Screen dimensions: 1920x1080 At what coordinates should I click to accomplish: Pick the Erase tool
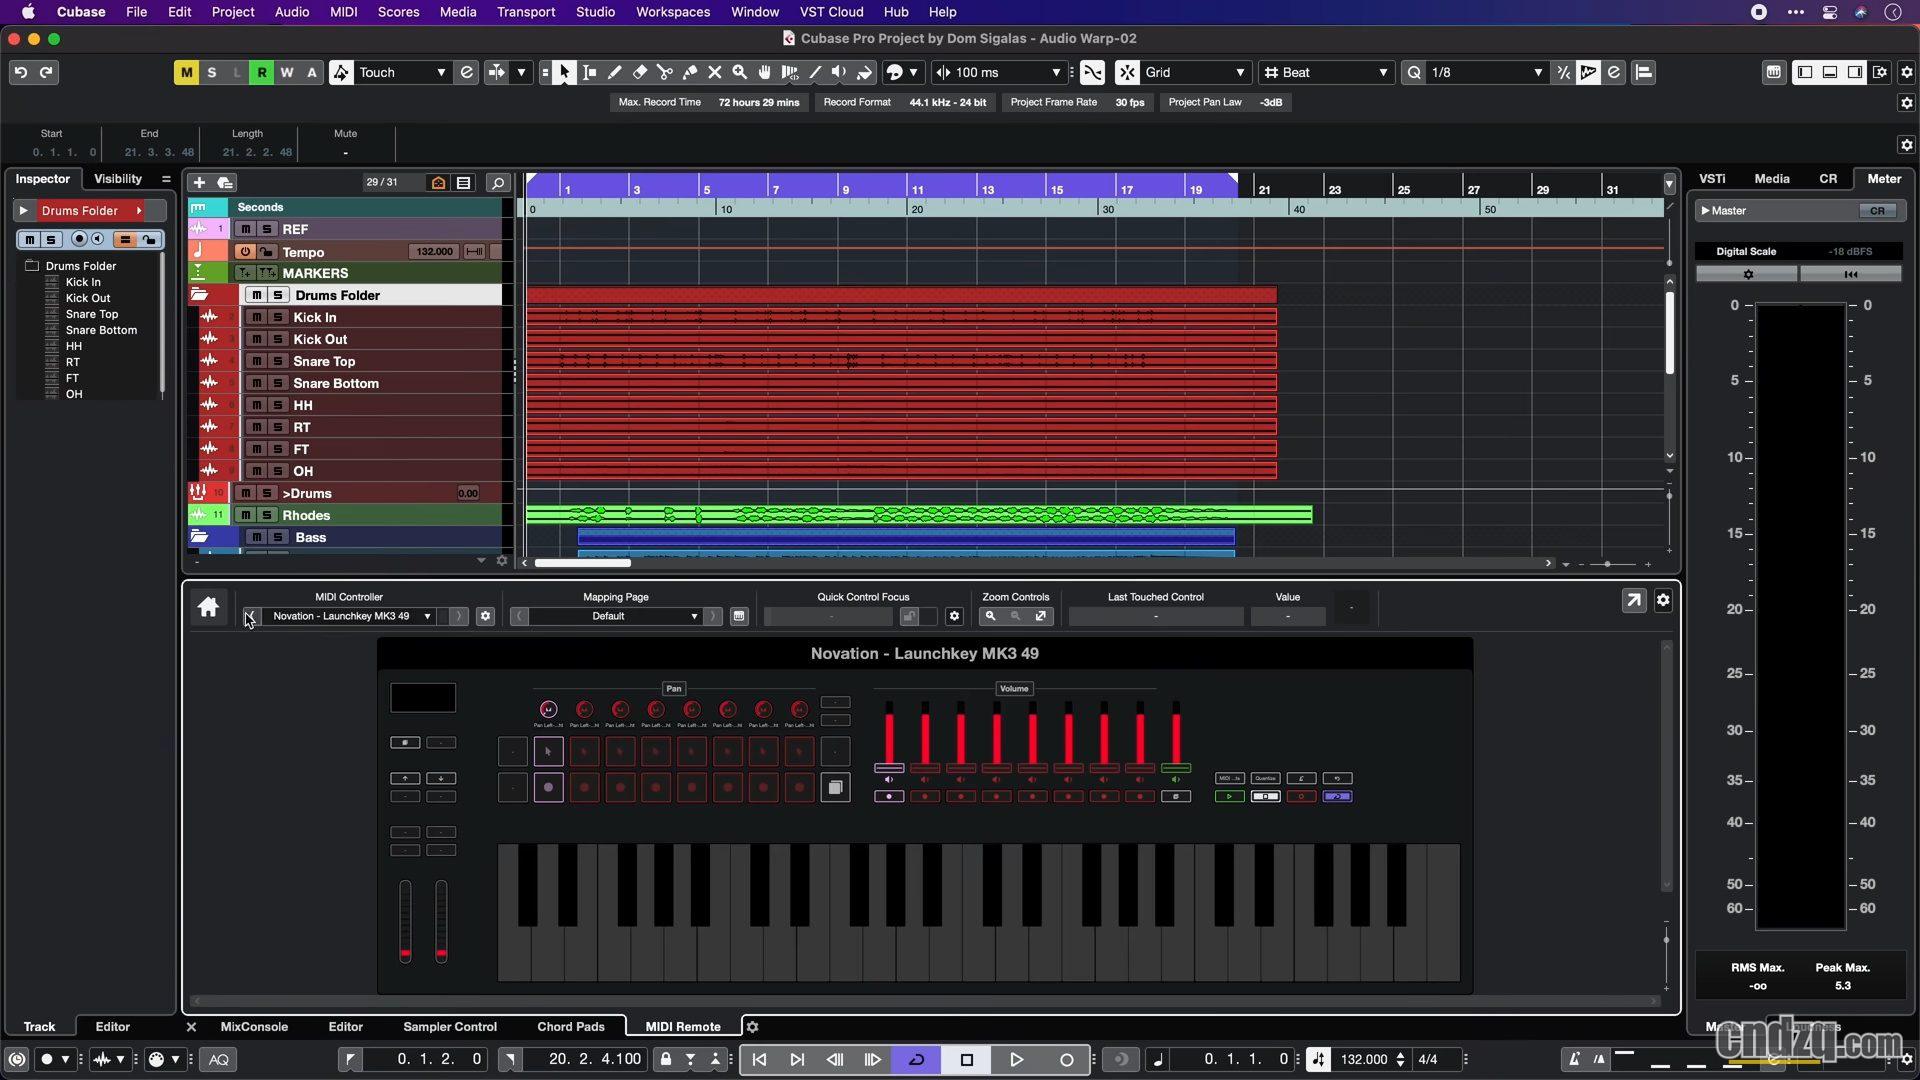click(640, 72)
